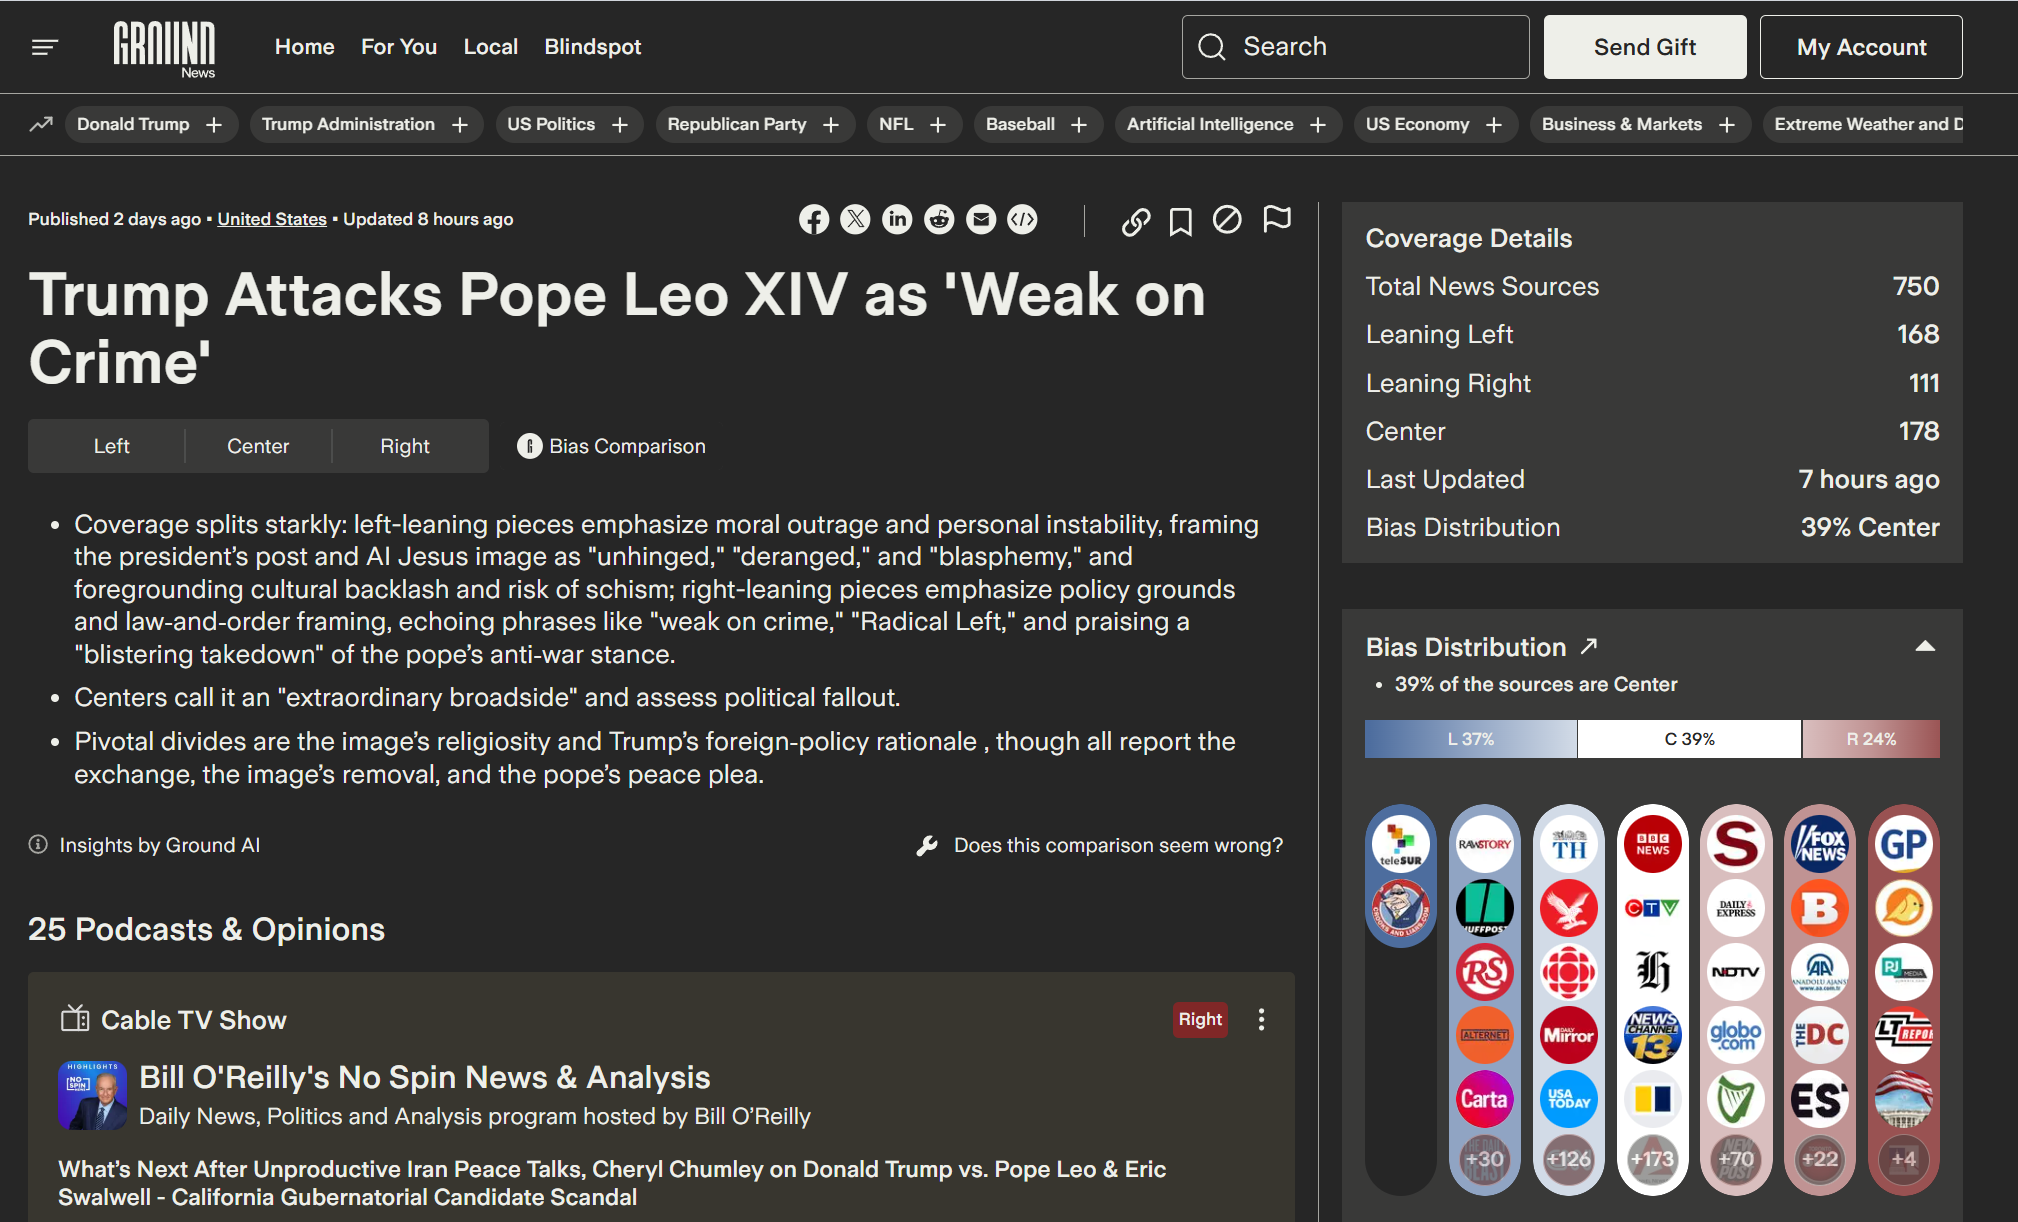Viewport: 2018px width, 1222px height.
Task: Share article on Reddit
Action: tap(939, 220)
